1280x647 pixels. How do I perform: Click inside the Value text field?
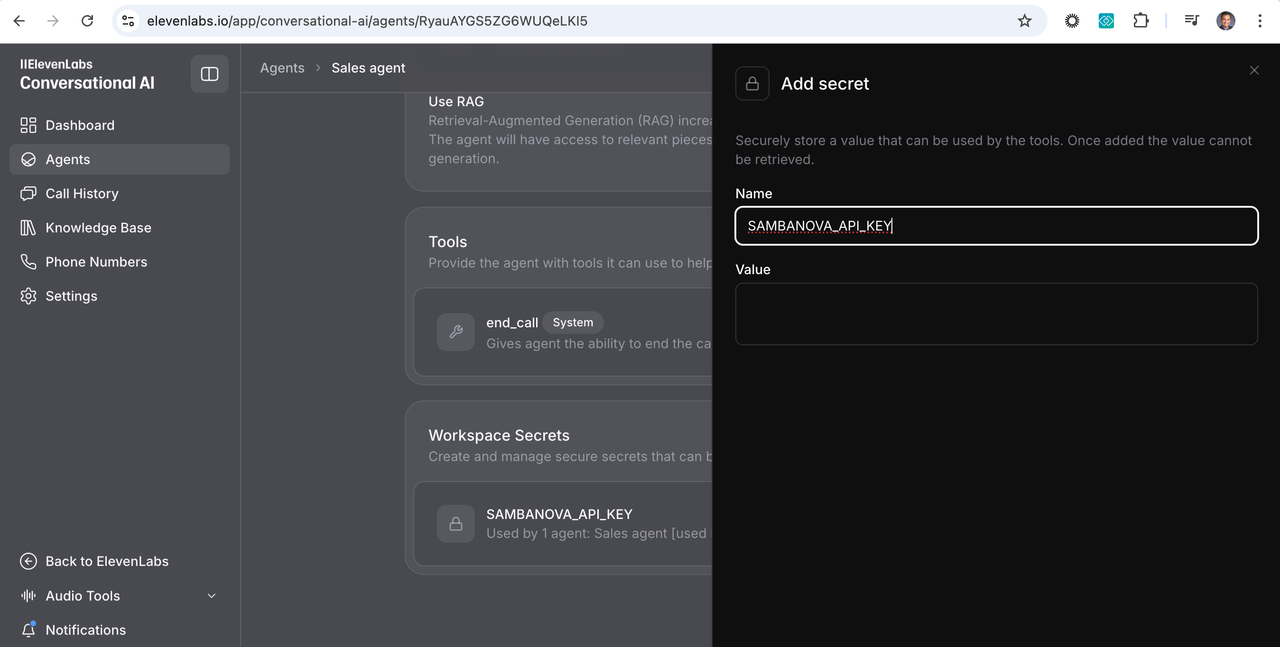(996, 313)
